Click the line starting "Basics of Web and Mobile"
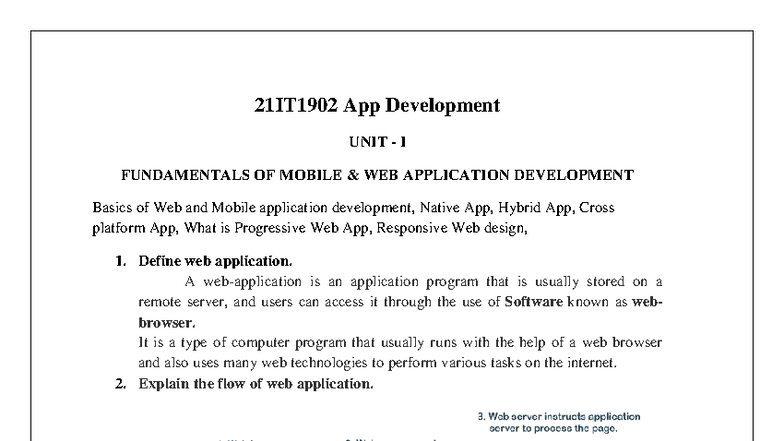The image size is (784, 441). tap(353, 208)
